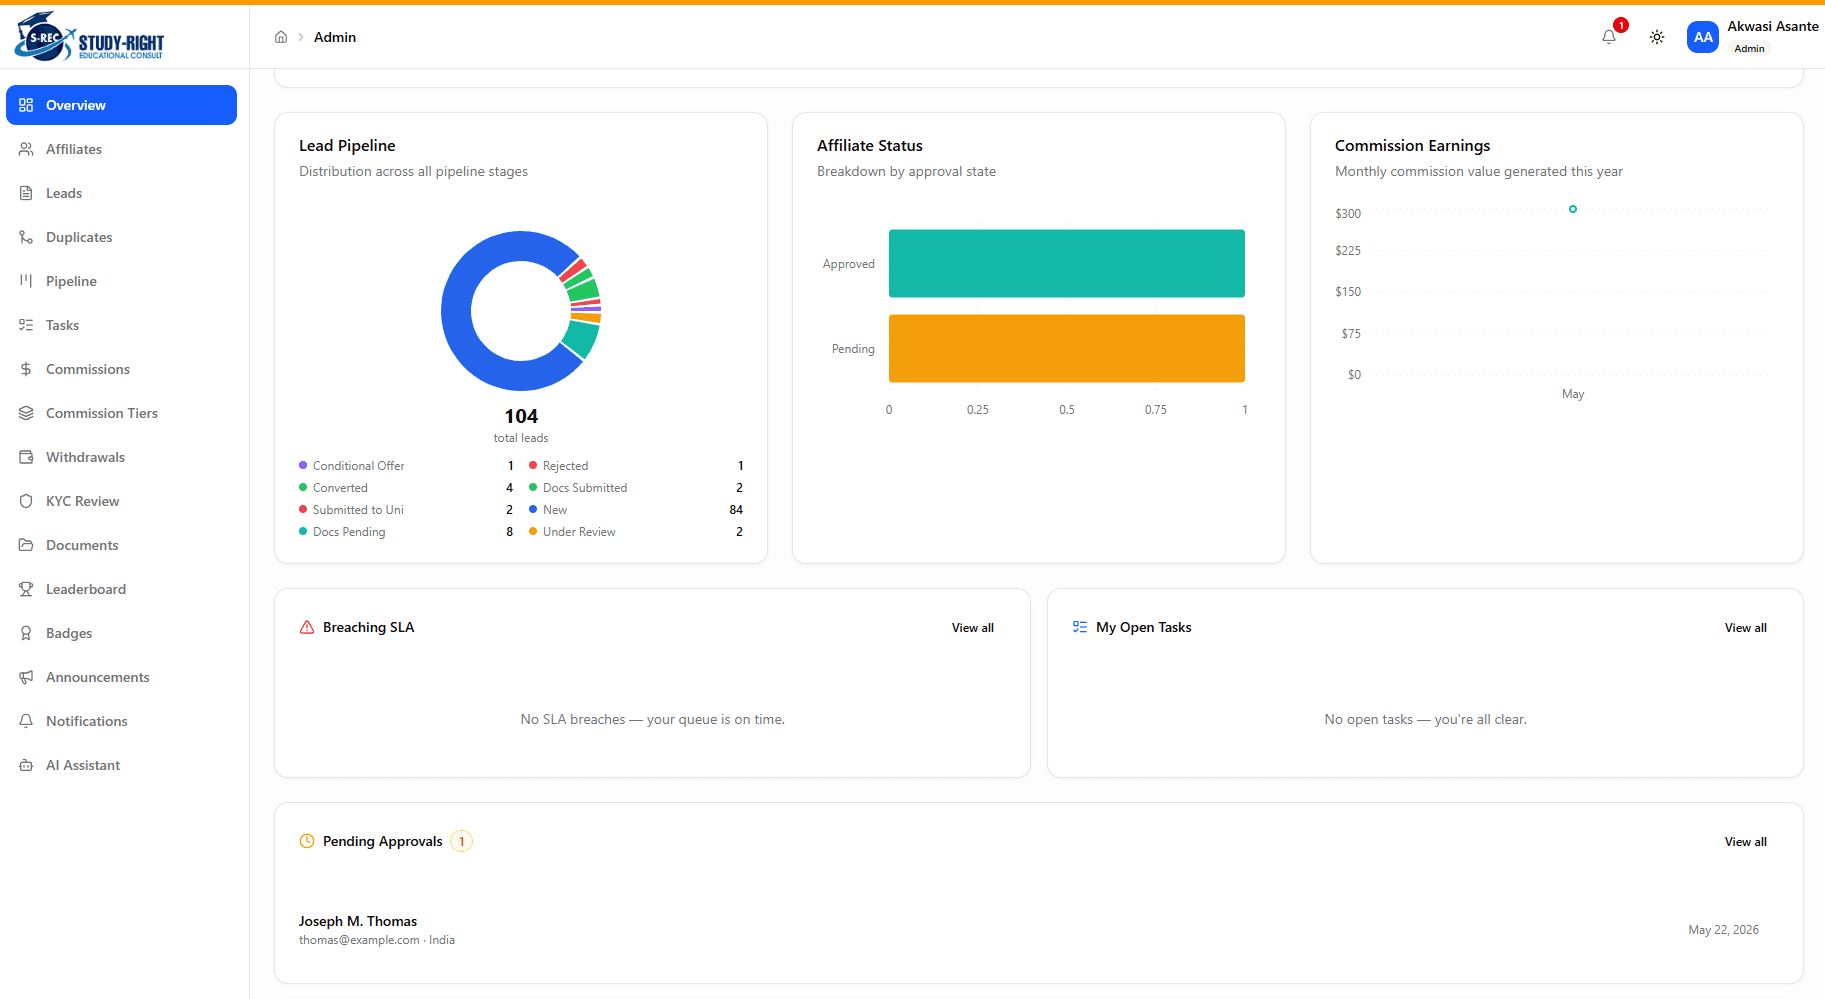Click the Rejected legend entry
The height and width of the screenshot is (999, 1825).
[x=636, y=466]
